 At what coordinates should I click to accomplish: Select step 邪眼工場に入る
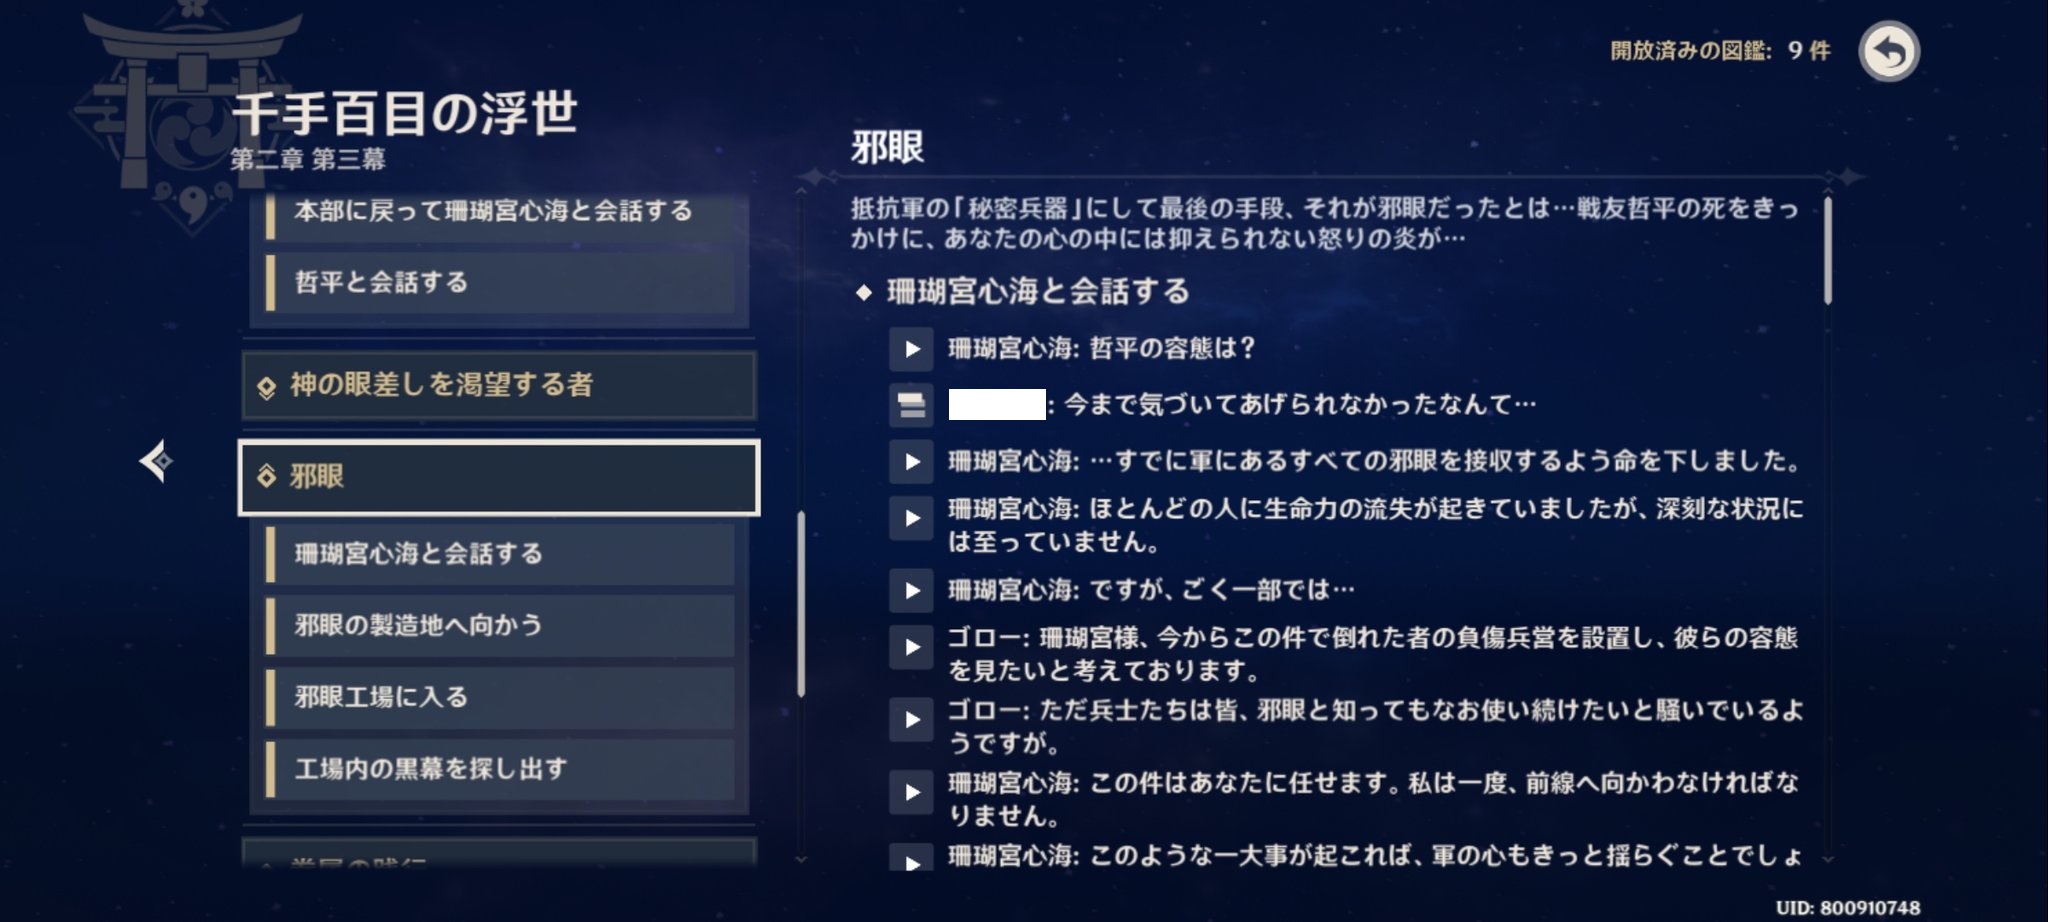500,697
